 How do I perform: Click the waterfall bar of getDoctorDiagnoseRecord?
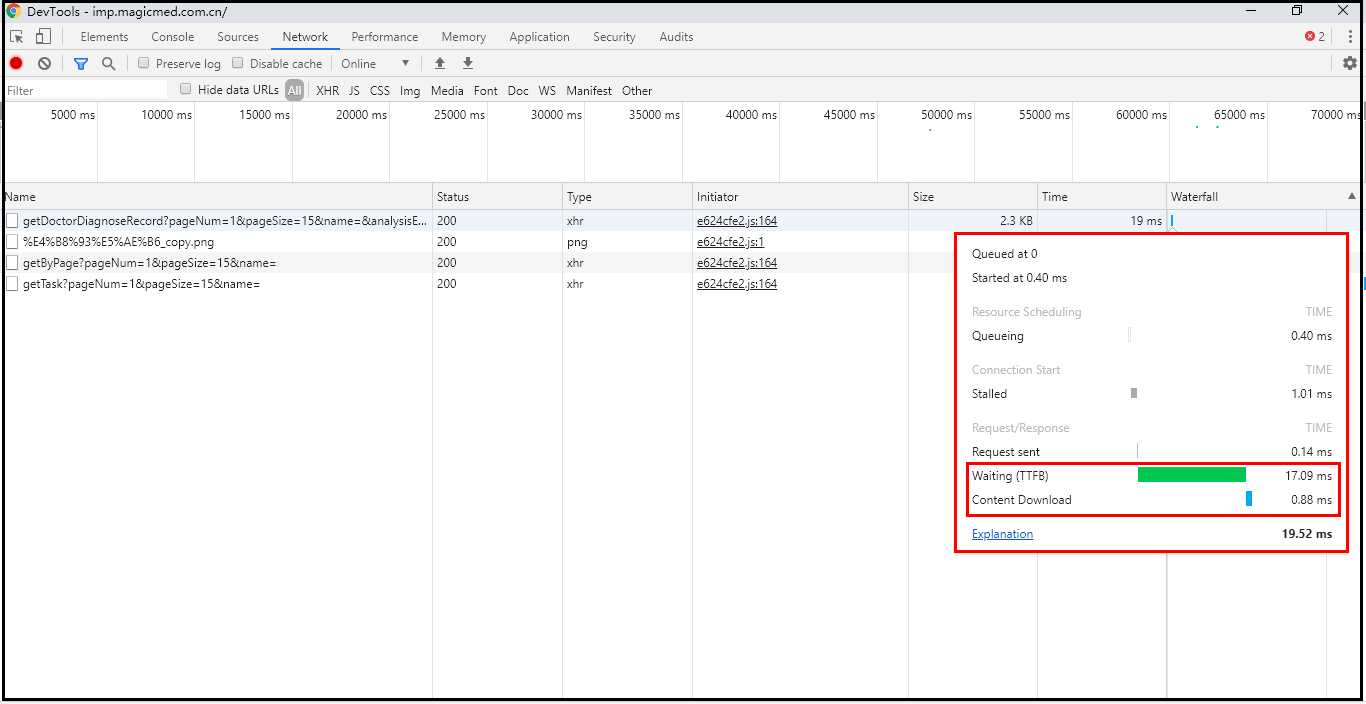coord(1172,221)
